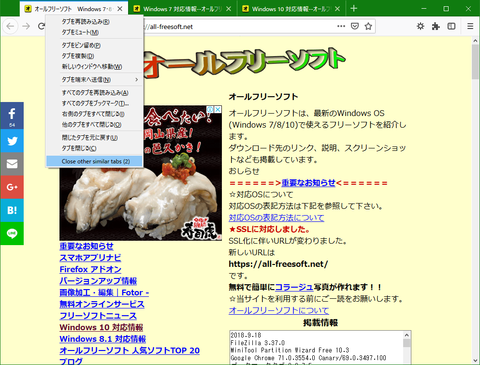Save page to Pocket icon
This screenshot has height=365, width=480.
(x=355, y=26)
